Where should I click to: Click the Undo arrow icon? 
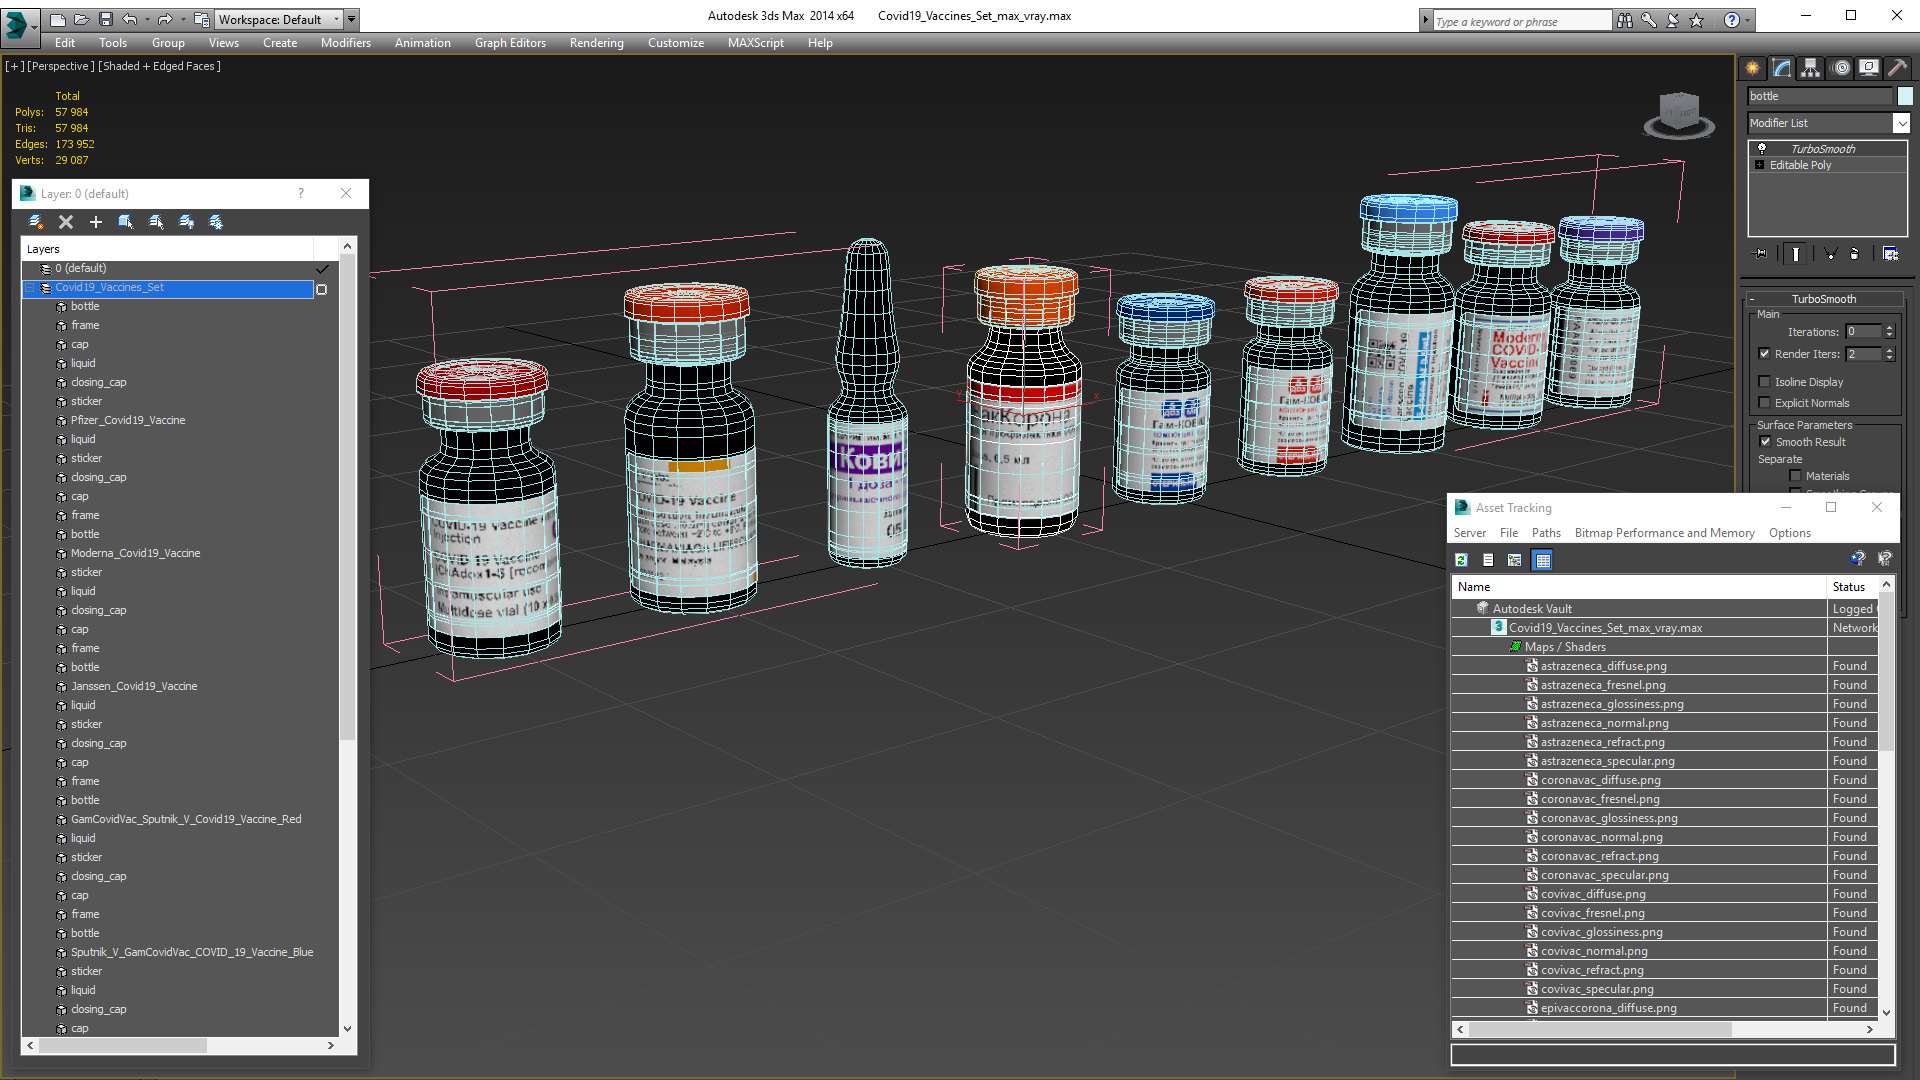click(x=129, y=19)
